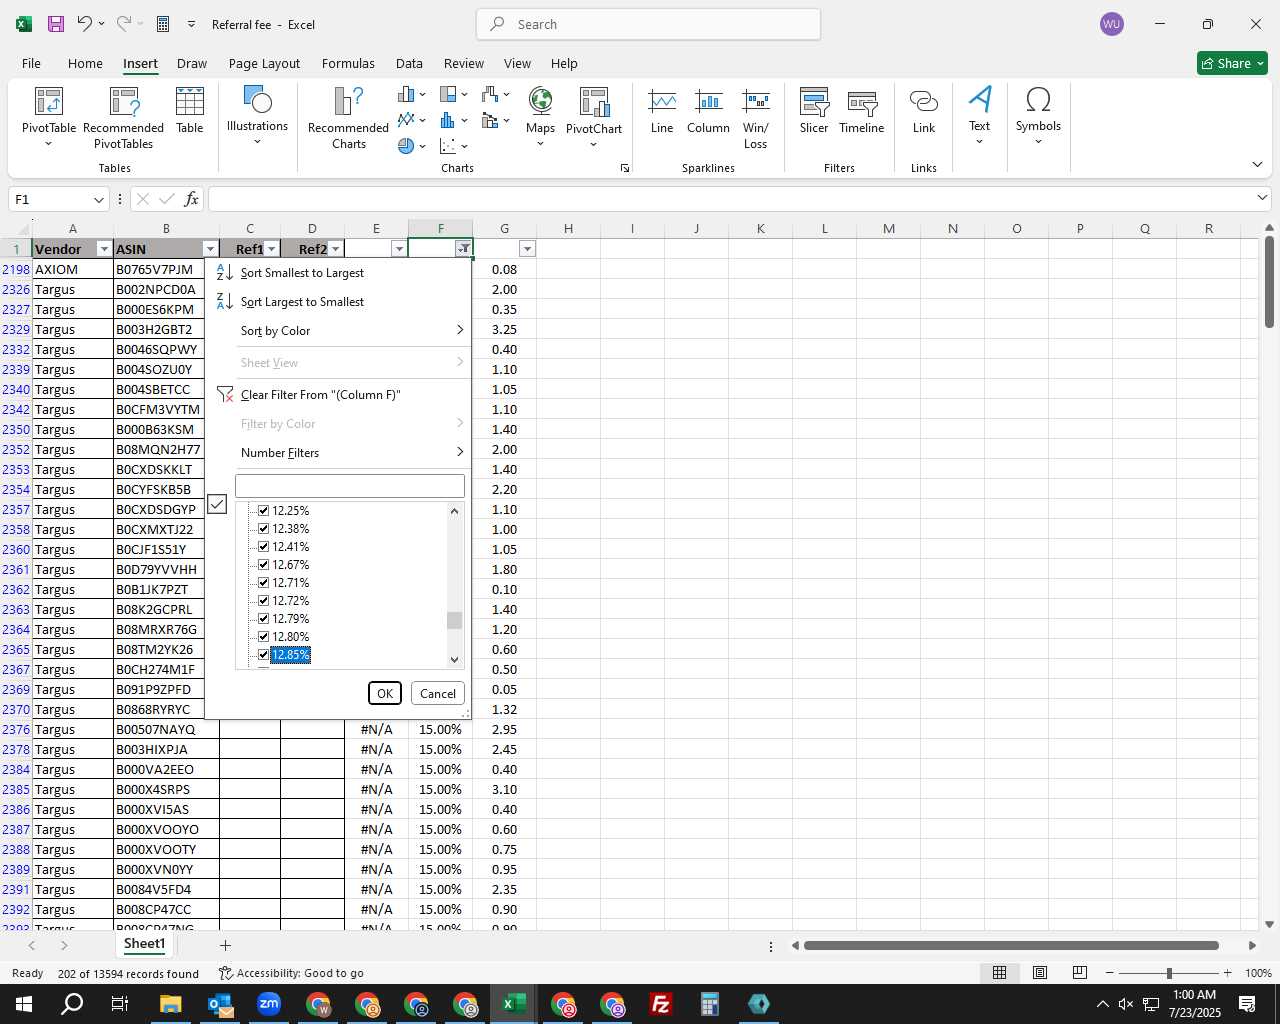Click Cancel in the filter menu
The image size is (1280, 1024).
click(x=438, y=693)
